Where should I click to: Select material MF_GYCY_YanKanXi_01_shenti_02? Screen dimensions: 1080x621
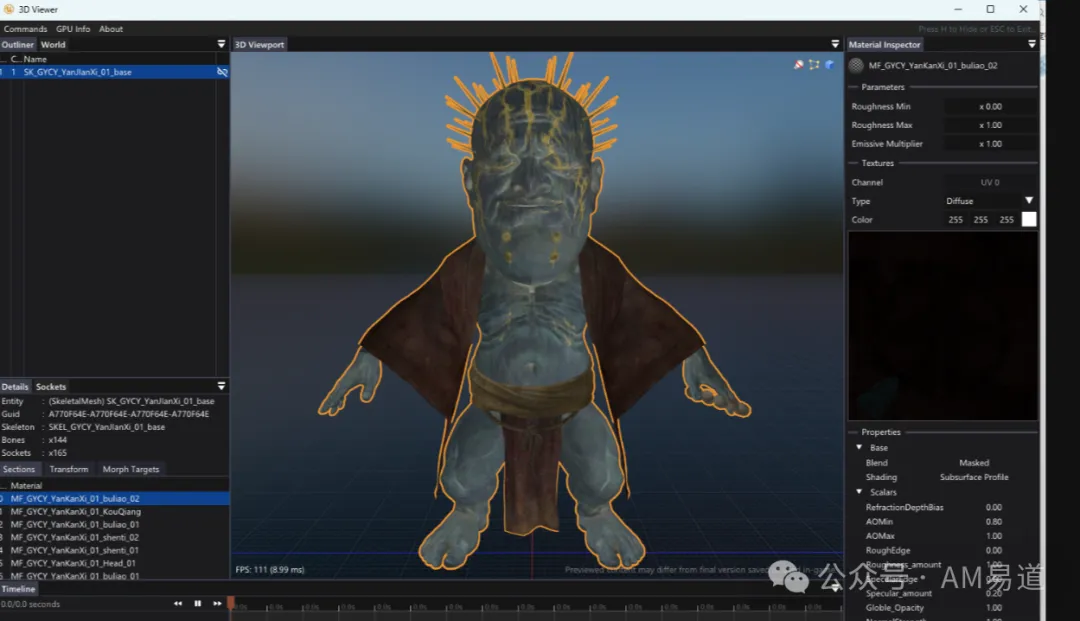(x=114, y=538)
